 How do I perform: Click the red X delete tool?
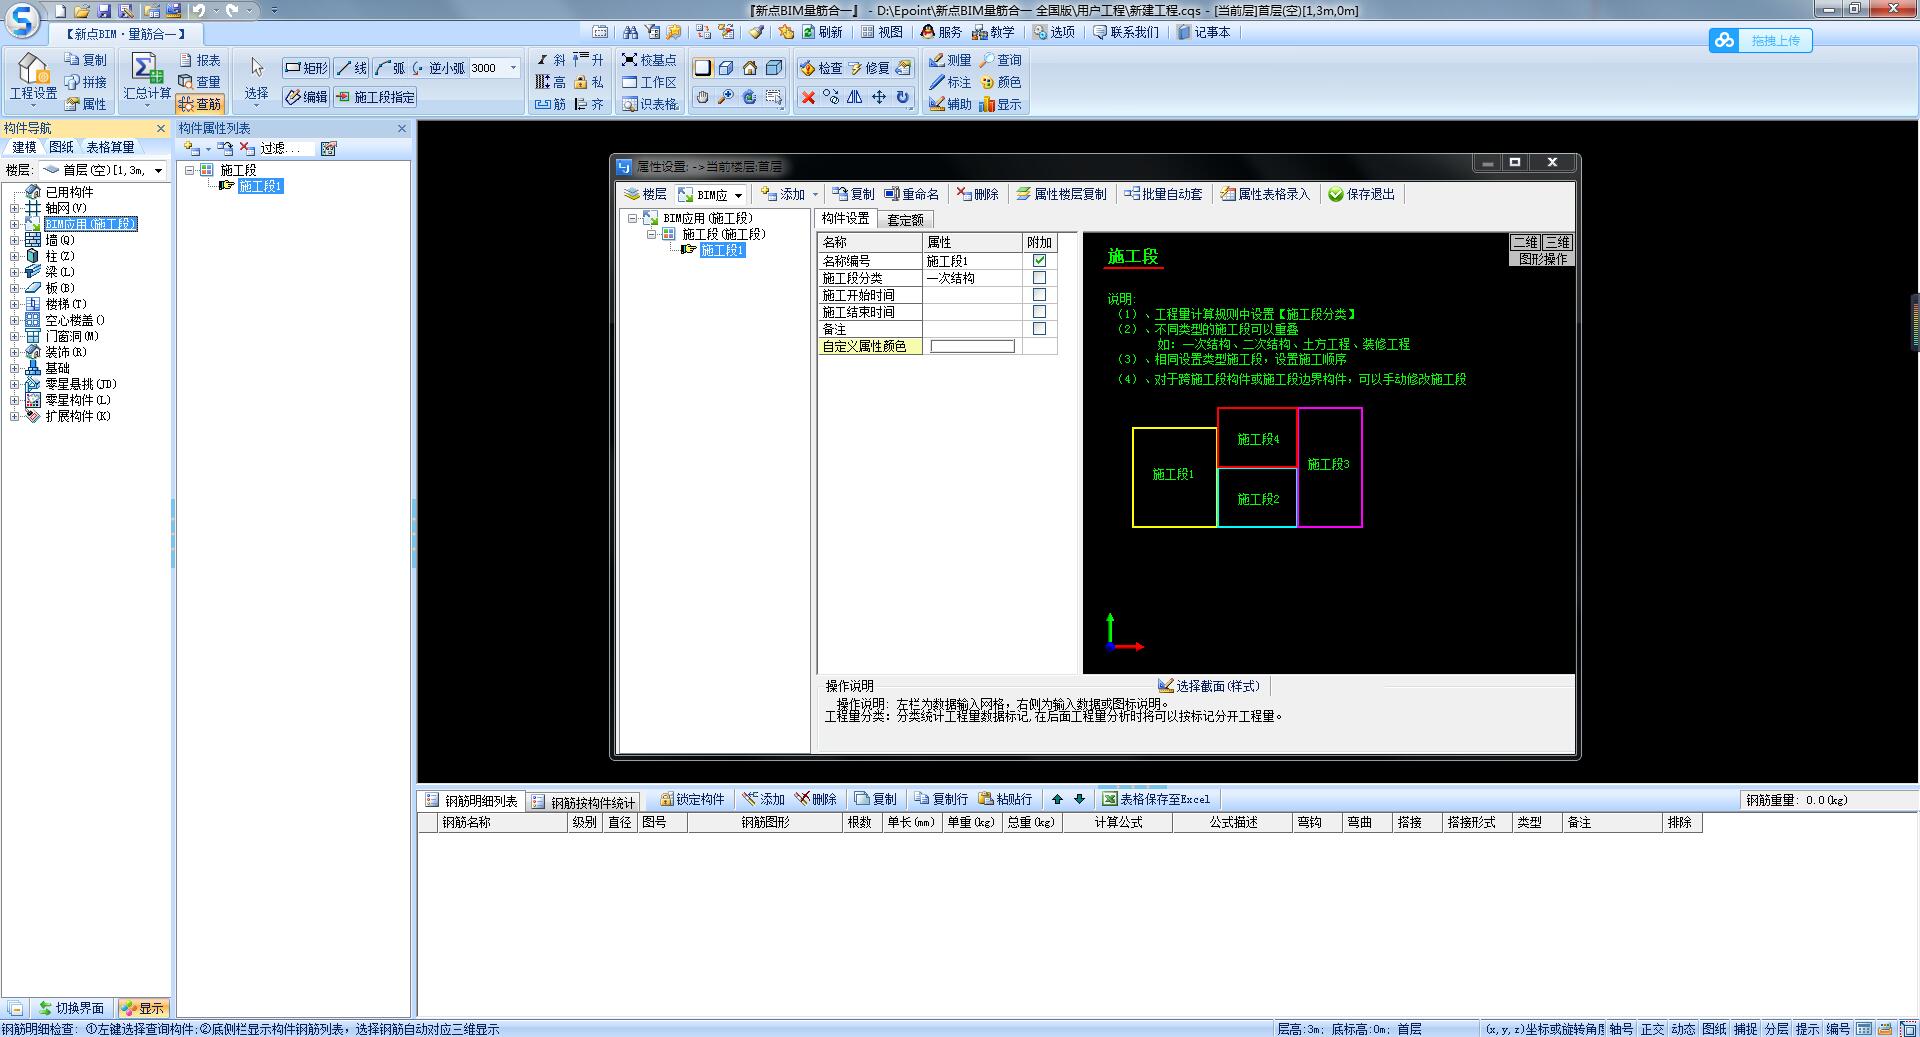coord(808,97)
